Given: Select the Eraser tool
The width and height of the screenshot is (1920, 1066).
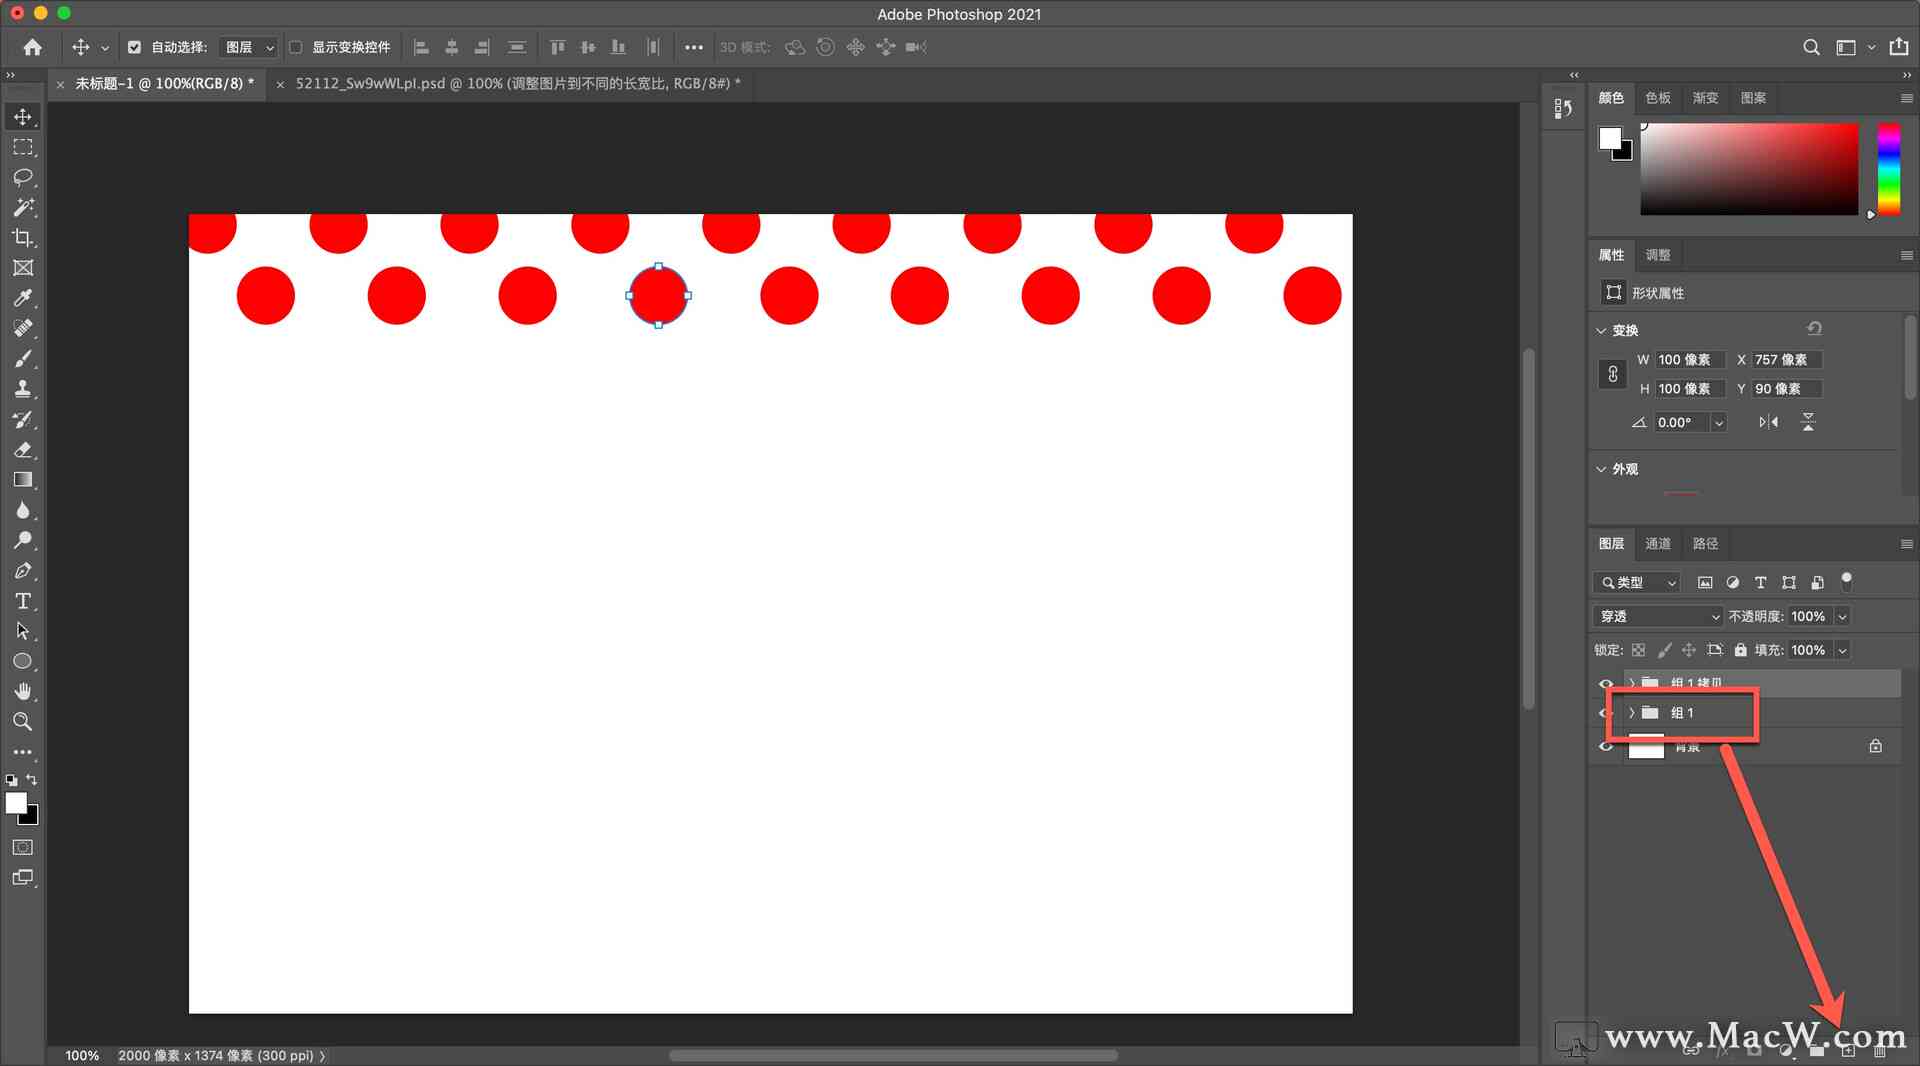Looking at the screenshot, I should [x=23, y=450].
